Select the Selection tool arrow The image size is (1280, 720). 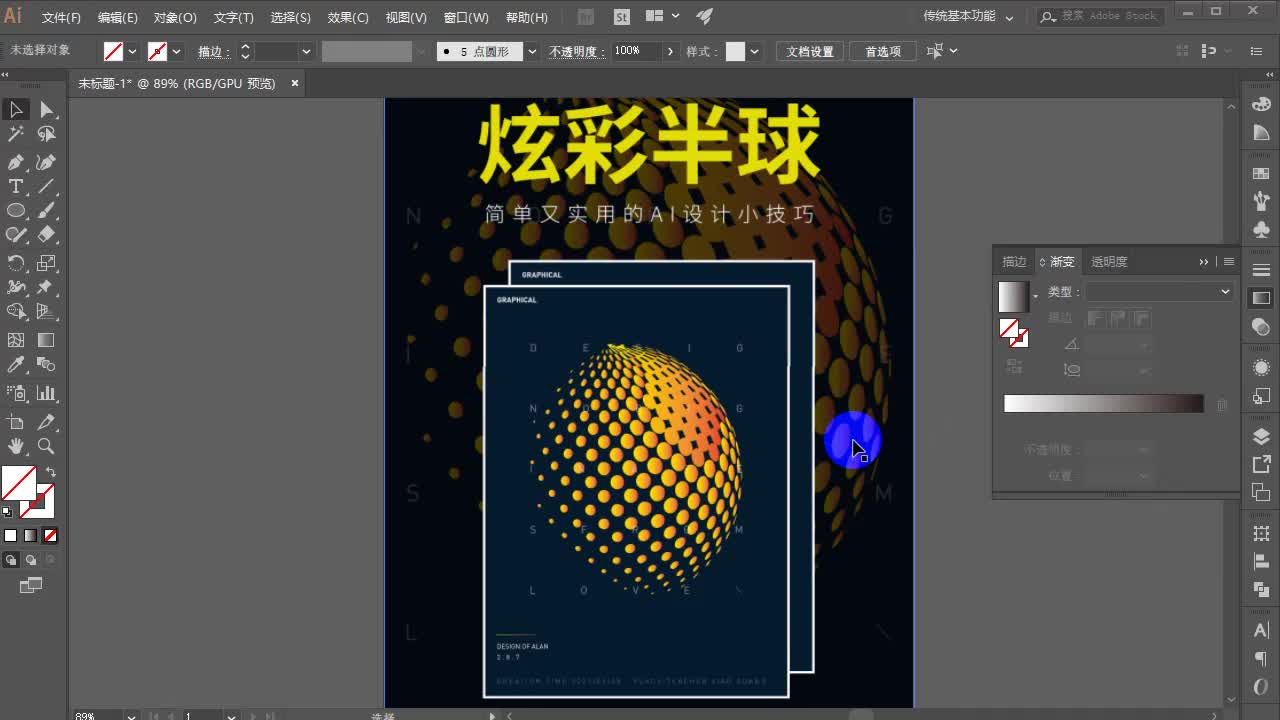click(x=16, y=110)
